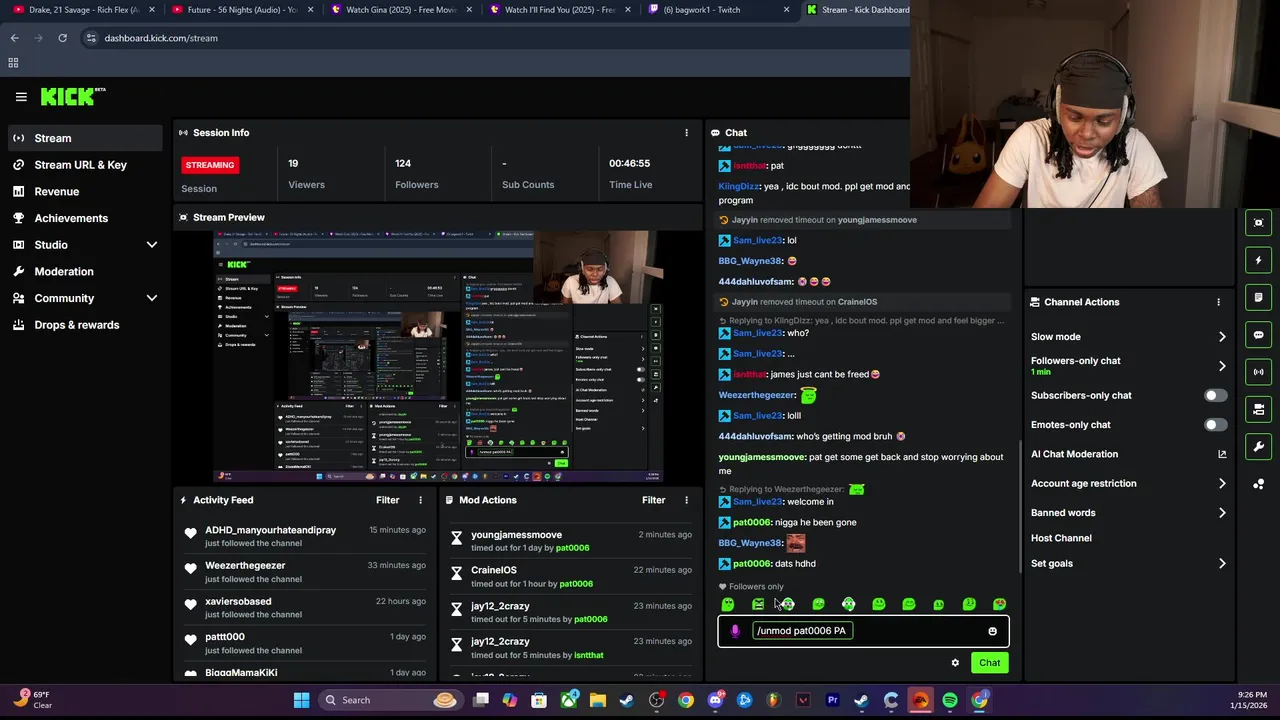Screen dimensions: 1280x720
Task: Open Spotify from the taskbar
Action: point(949,700)
